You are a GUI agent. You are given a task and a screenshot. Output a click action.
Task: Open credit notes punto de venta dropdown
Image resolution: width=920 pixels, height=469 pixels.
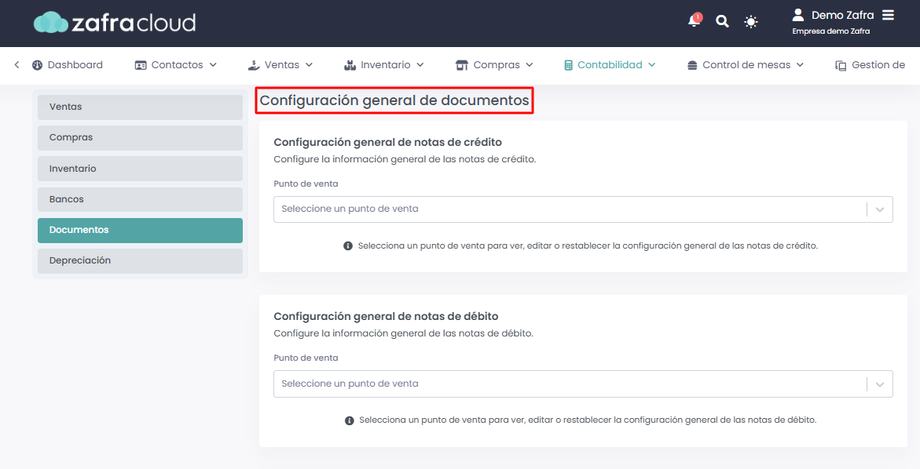point(583,210)
